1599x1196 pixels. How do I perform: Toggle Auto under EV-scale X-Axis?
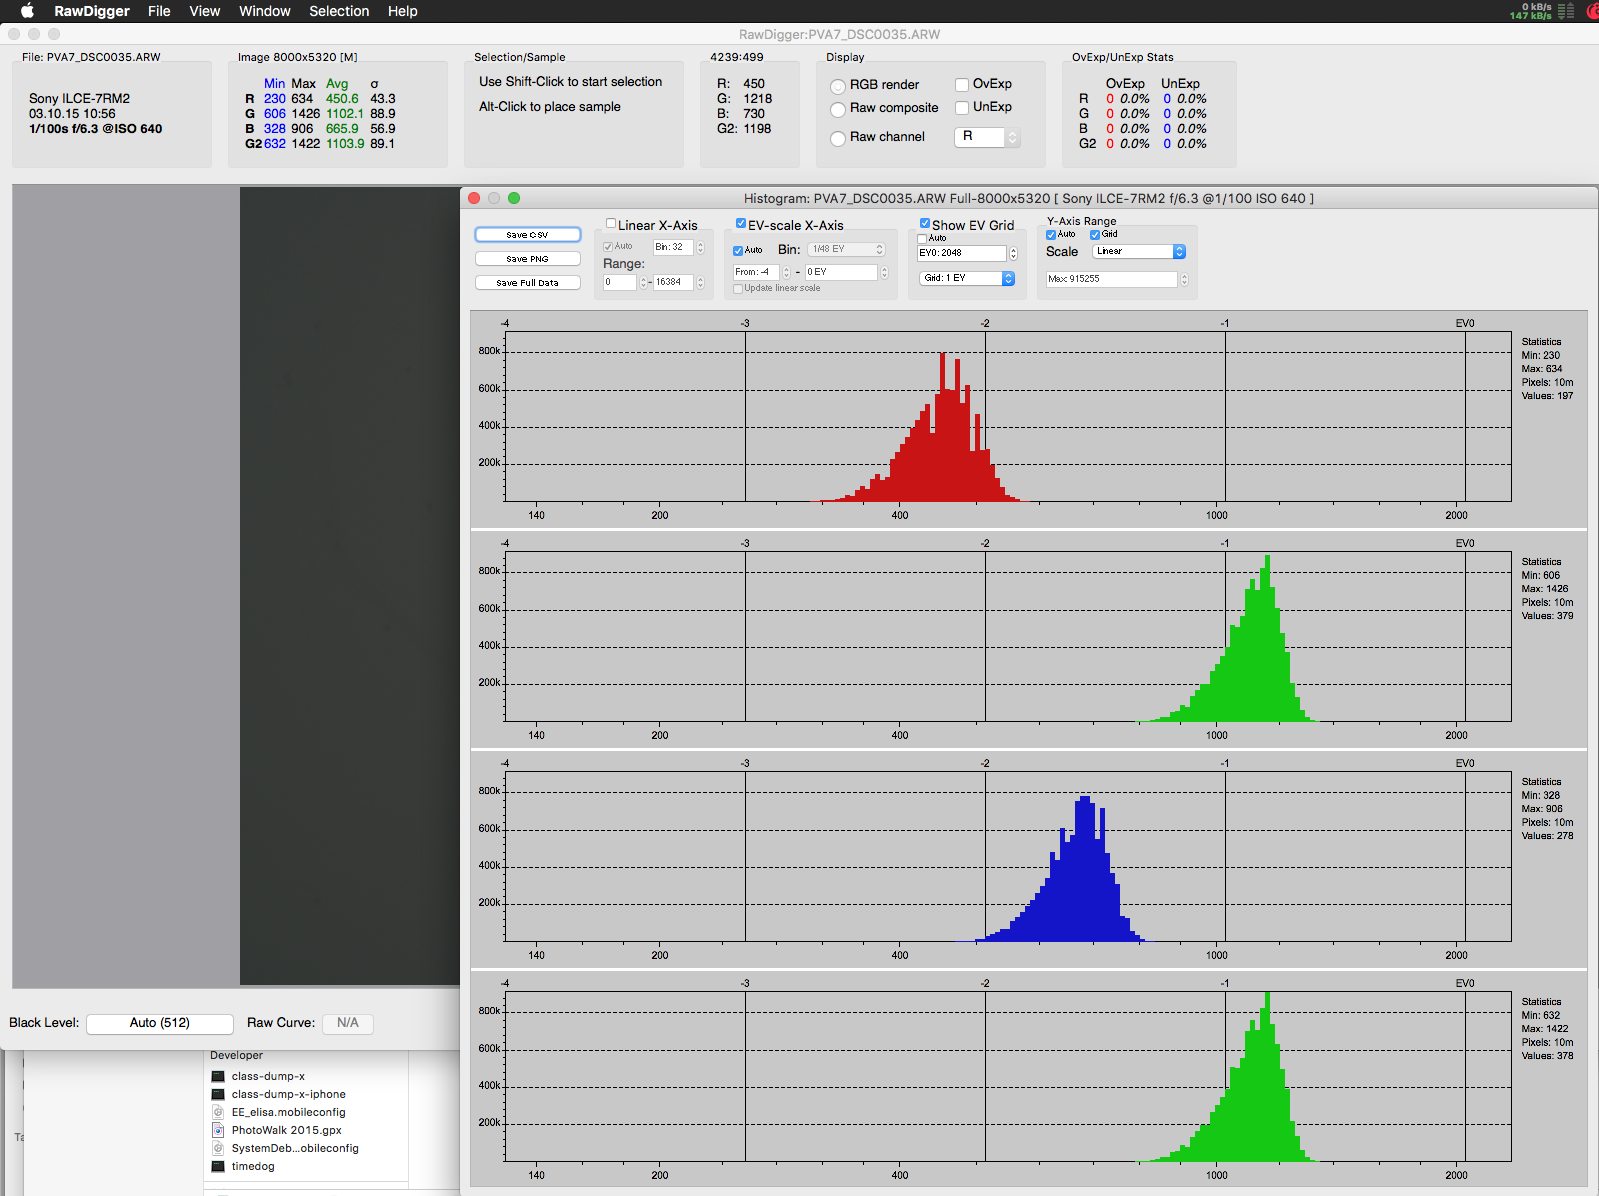coord(738,251)
